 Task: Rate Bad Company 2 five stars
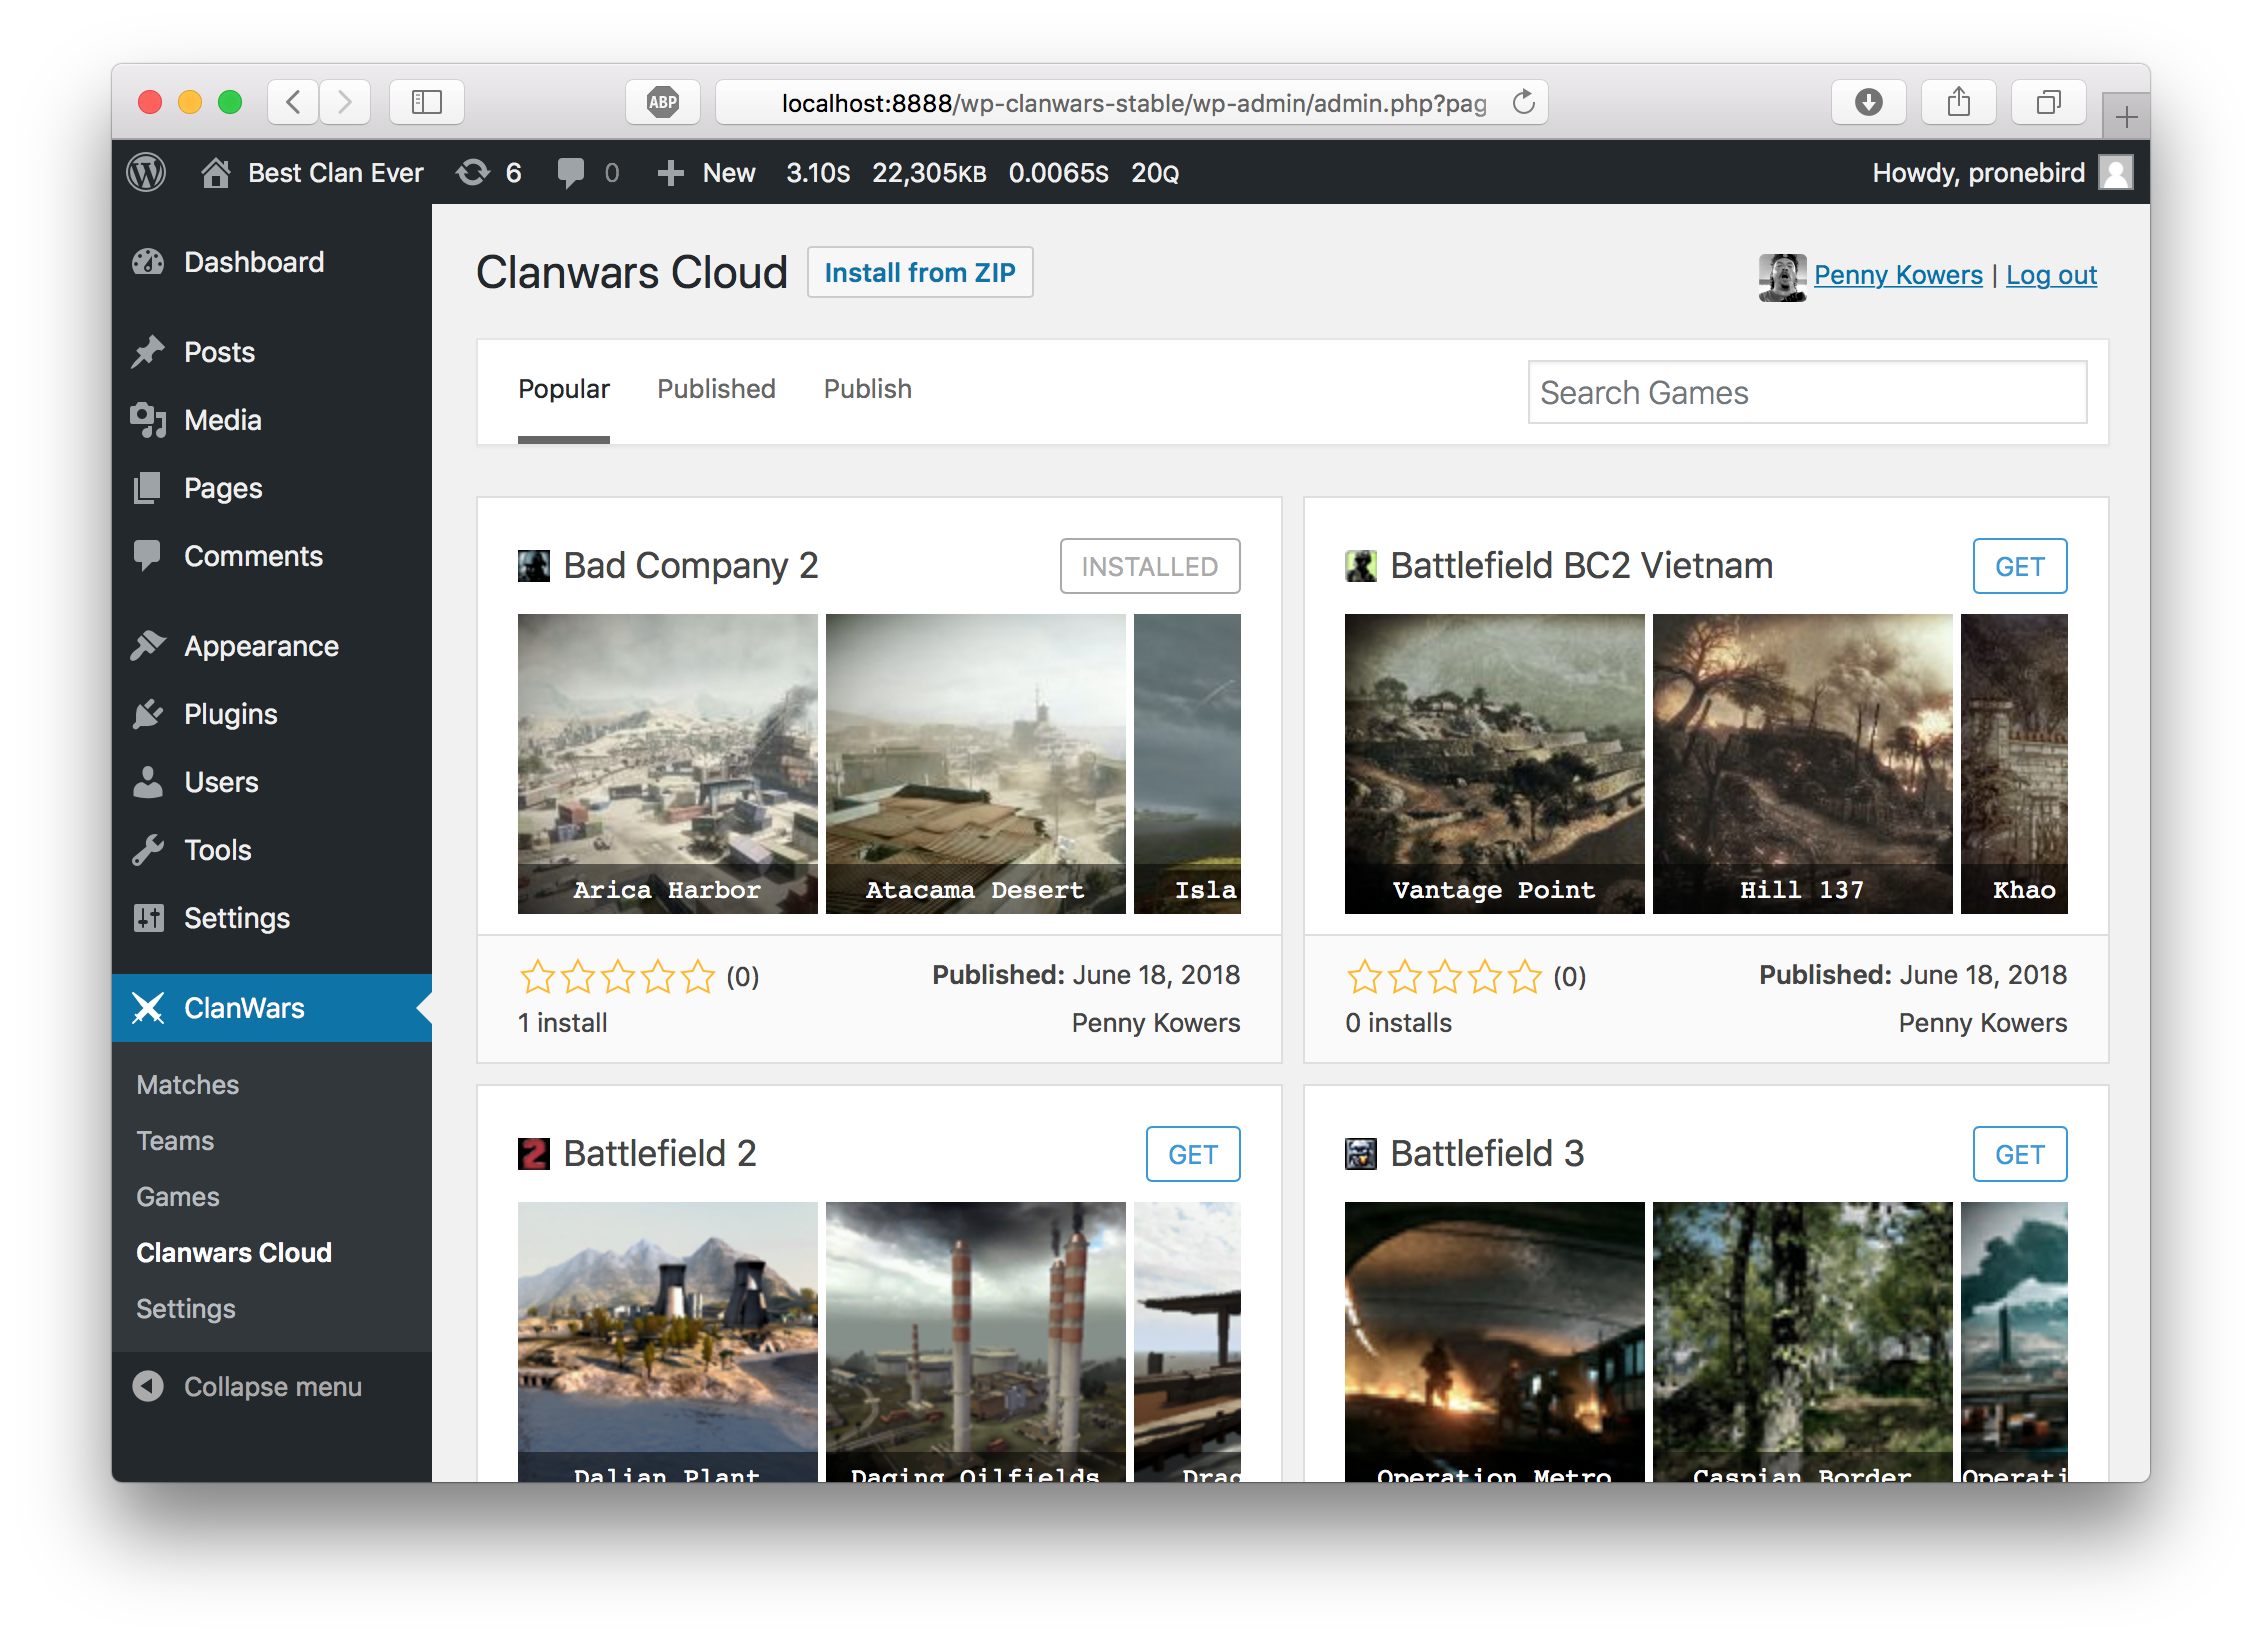698,976
